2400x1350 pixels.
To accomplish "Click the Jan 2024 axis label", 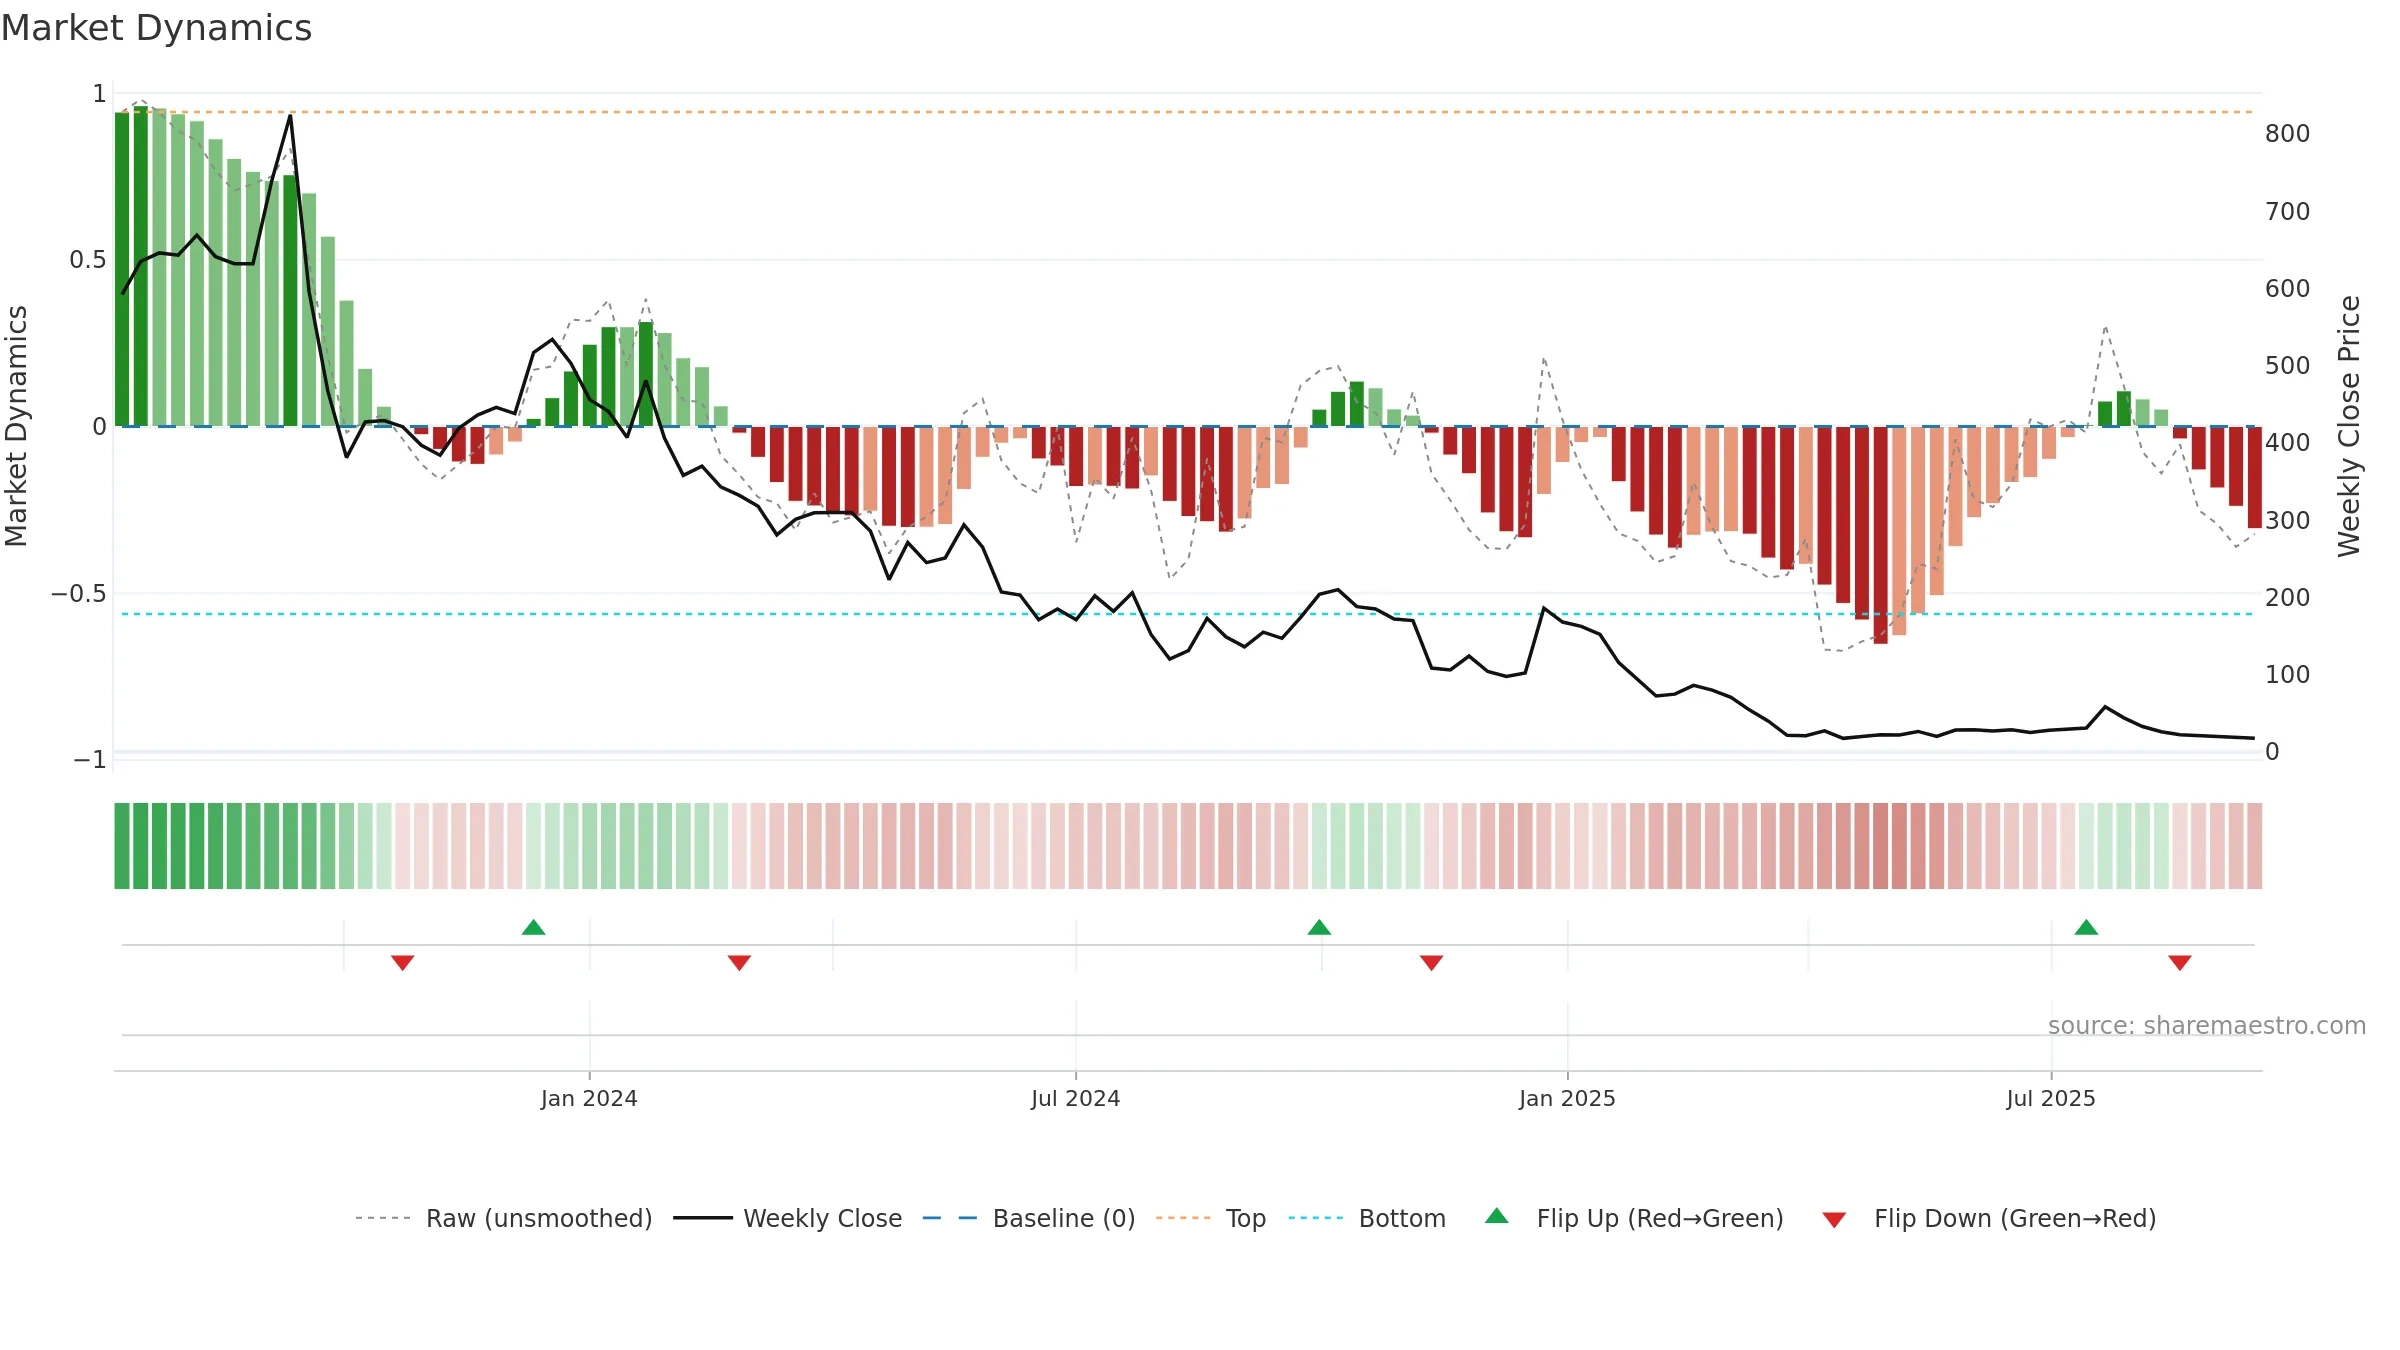I will pyautogui.click(x=589, y=1098).
